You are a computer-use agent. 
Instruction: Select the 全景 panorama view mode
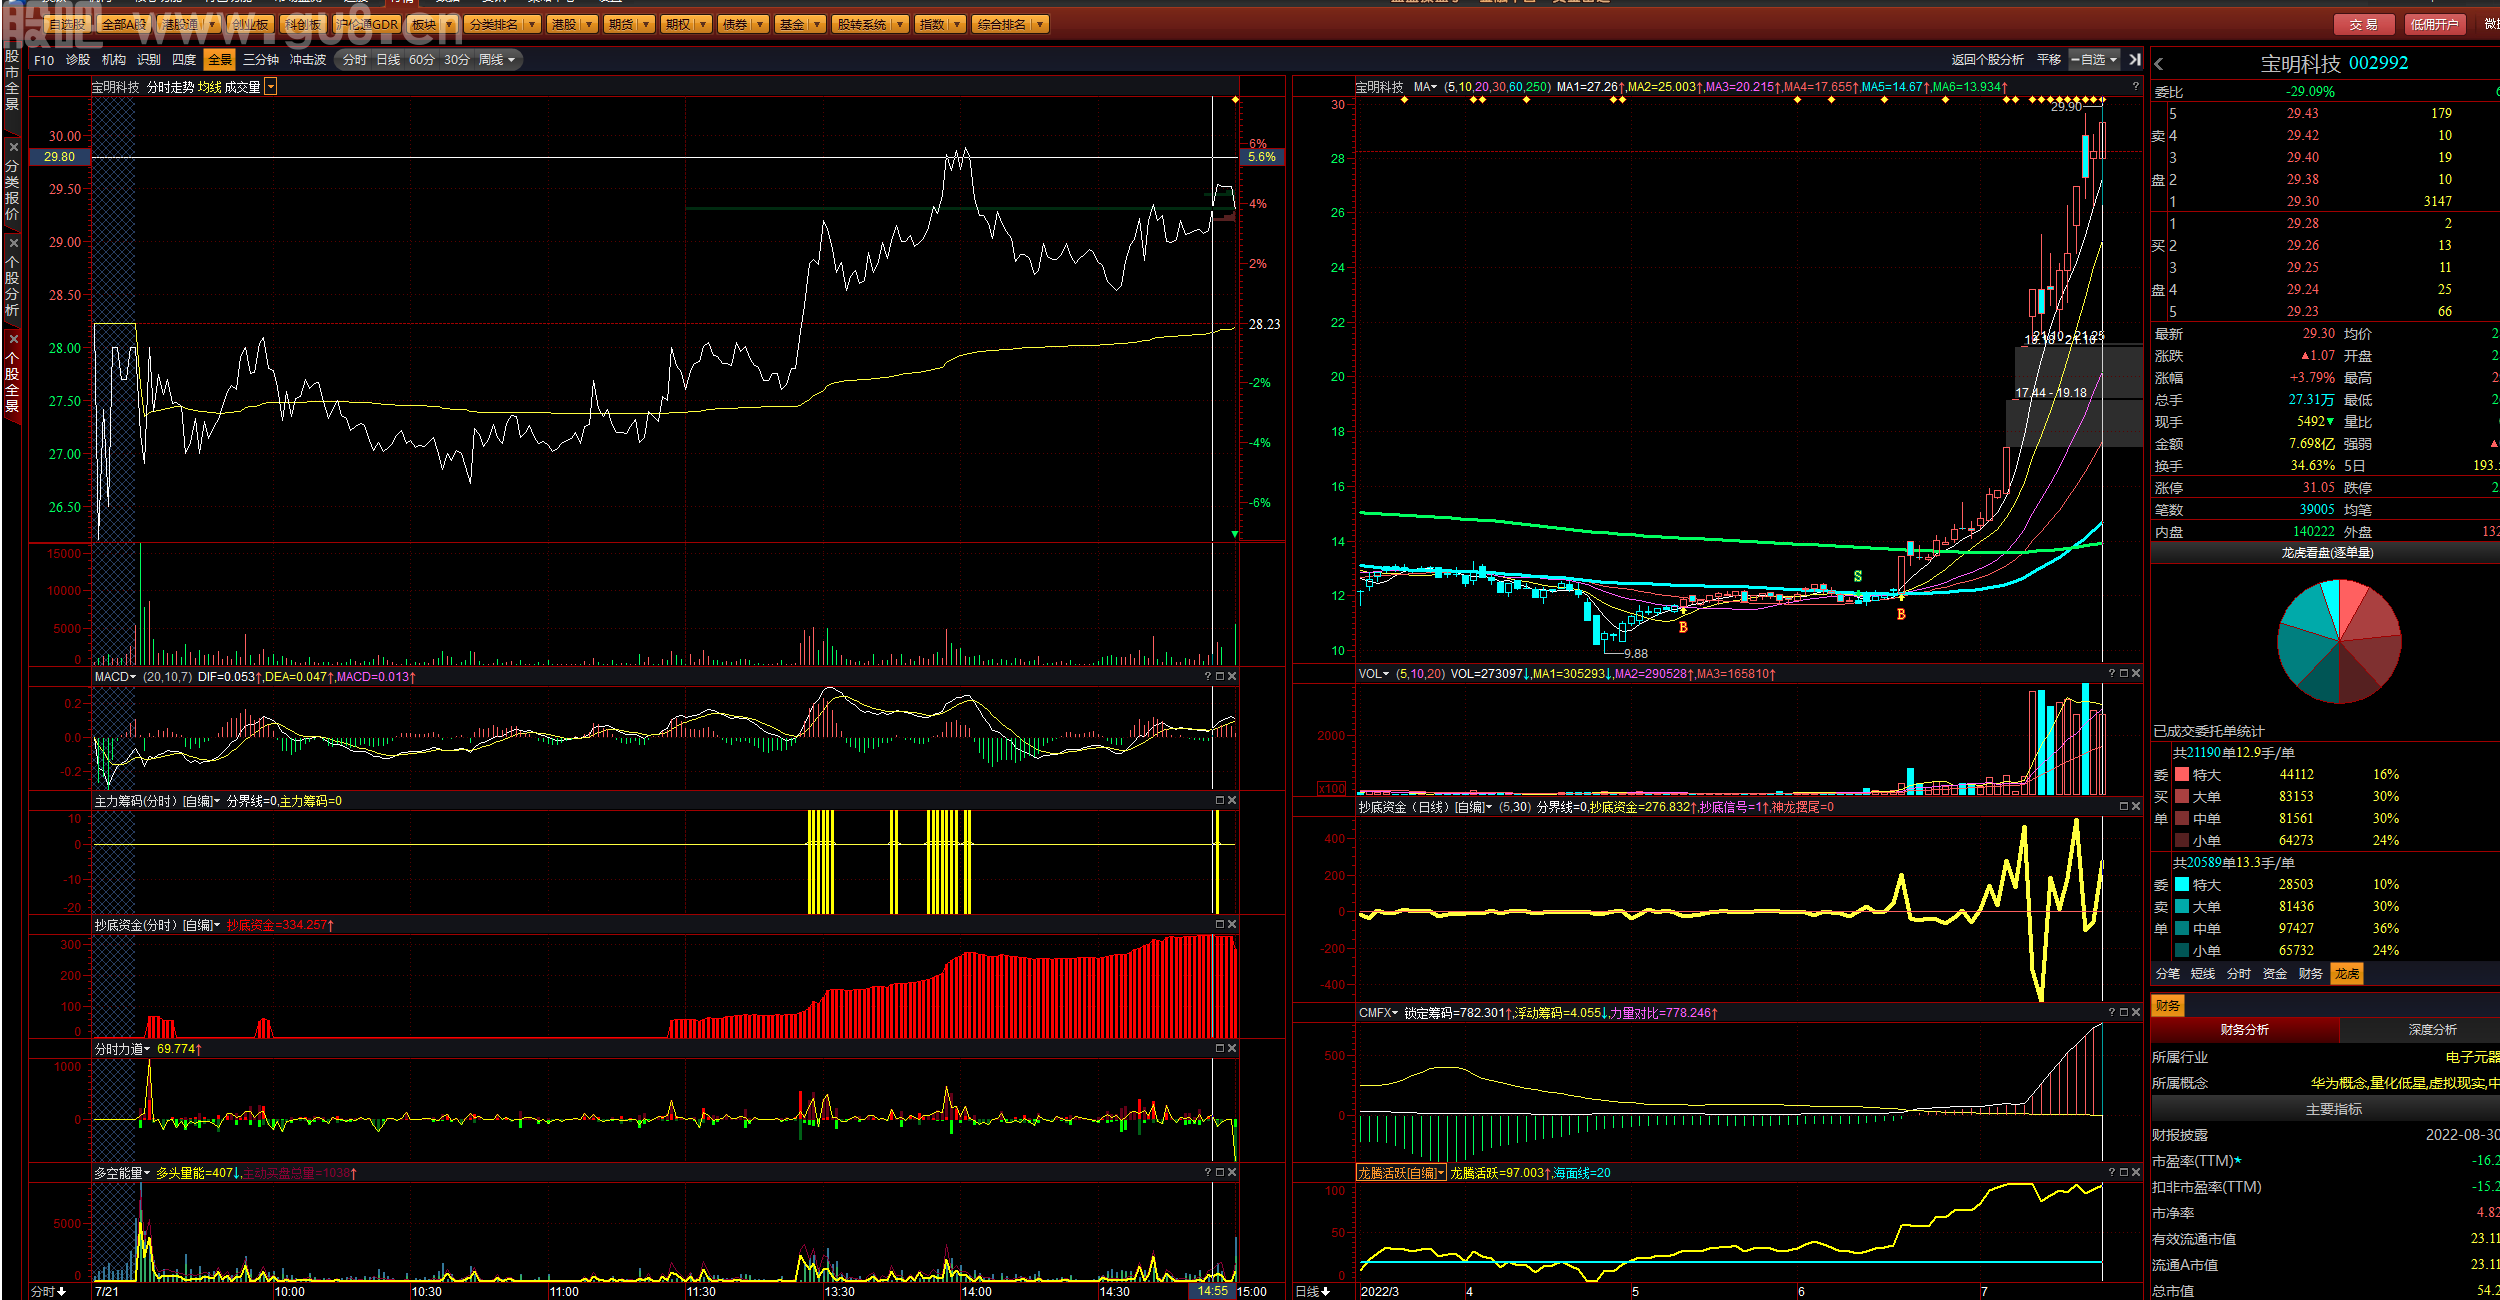[220, 60]
